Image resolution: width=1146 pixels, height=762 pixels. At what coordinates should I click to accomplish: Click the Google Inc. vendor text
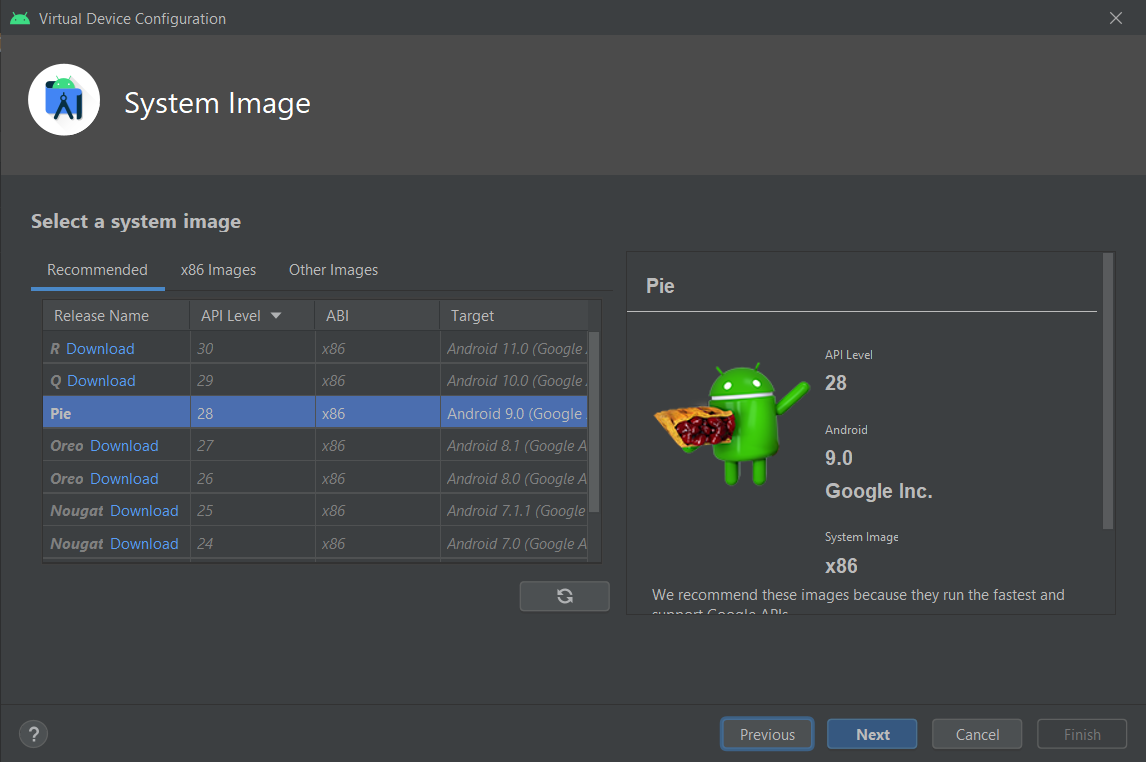pyautogui.click(x=879, y=491)
